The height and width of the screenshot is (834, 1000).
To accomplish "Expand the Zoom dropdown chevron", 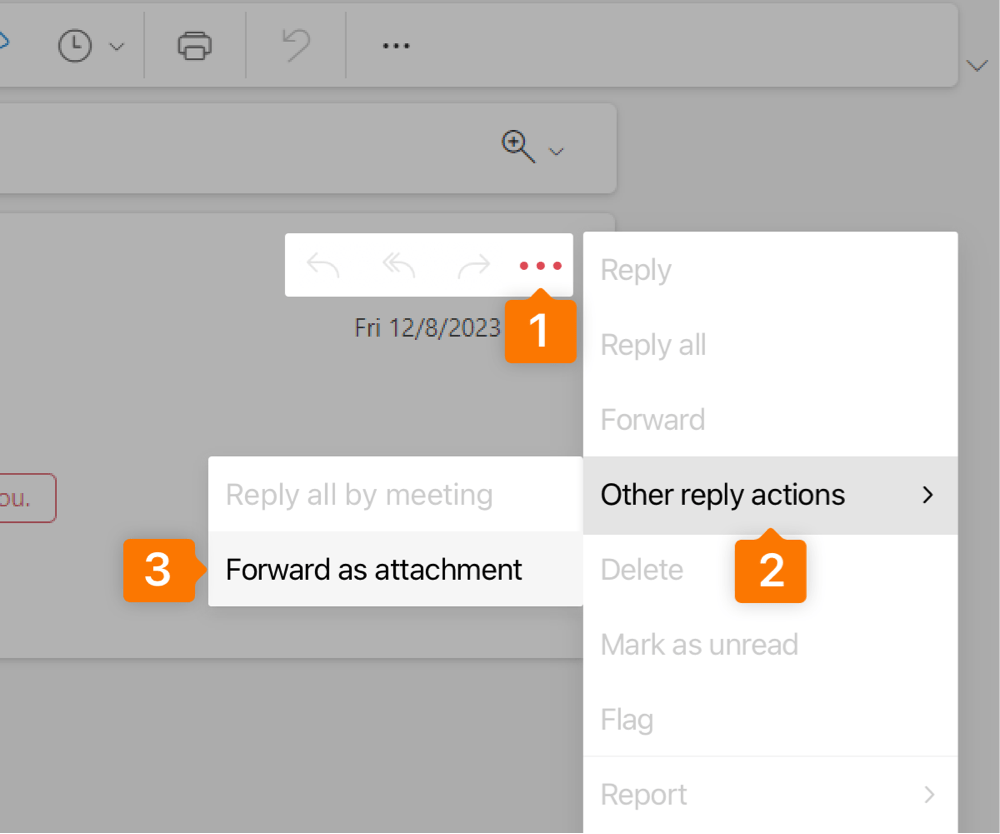I will pos(557,152).
